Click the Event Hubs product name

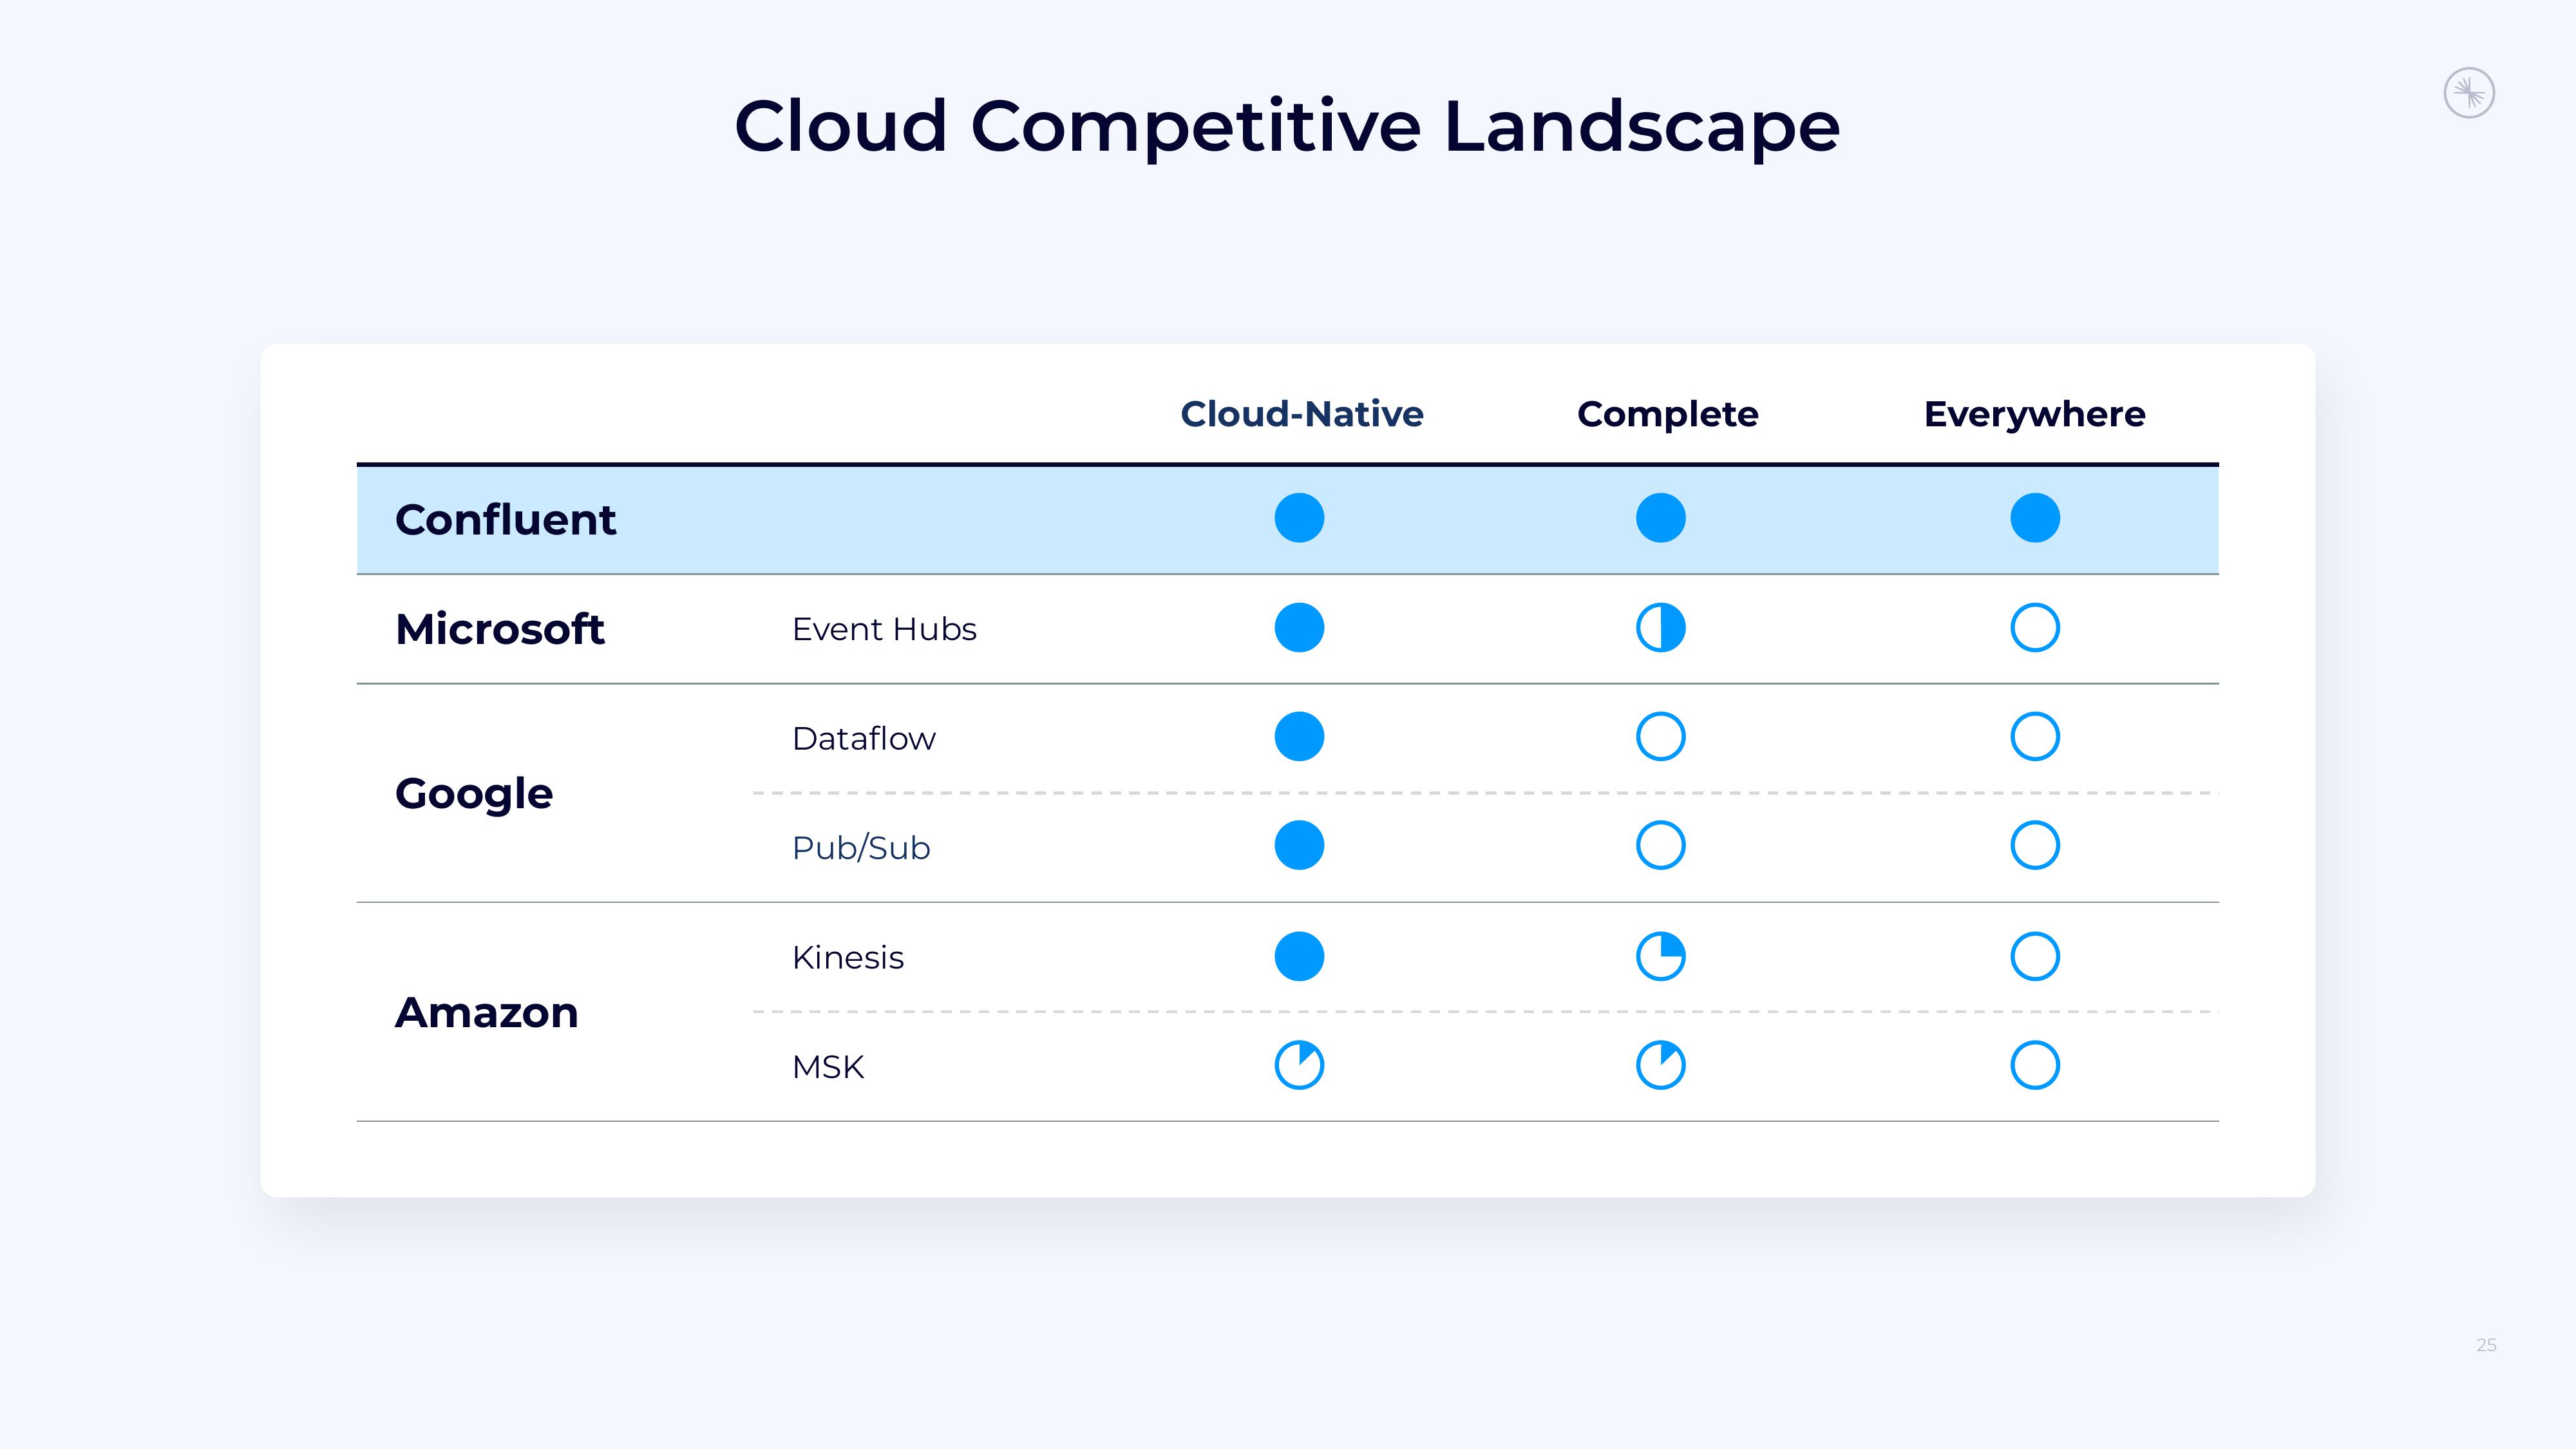[884, 629]
